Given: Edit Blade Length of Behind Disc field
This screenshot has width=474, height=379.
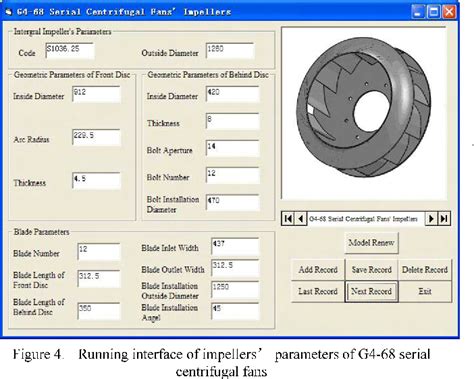Looking at the screenshot, I should coord(99,311).
